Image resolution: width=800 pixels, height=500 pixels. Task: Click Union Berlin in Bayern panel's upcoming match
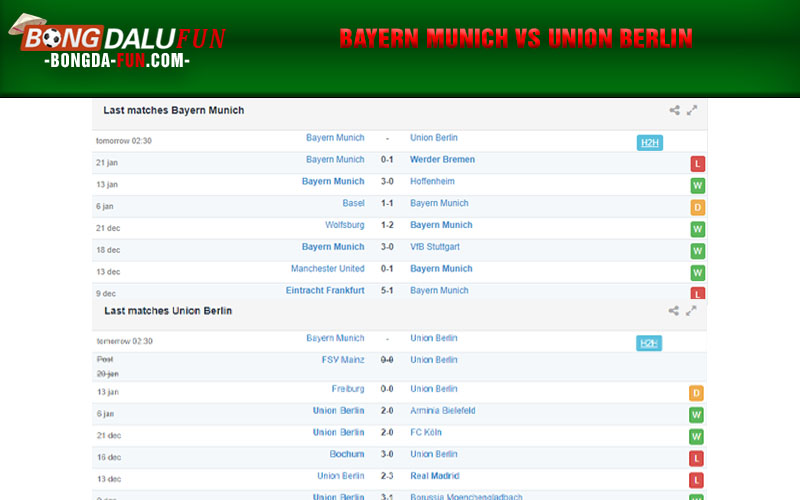pos(434,138)
